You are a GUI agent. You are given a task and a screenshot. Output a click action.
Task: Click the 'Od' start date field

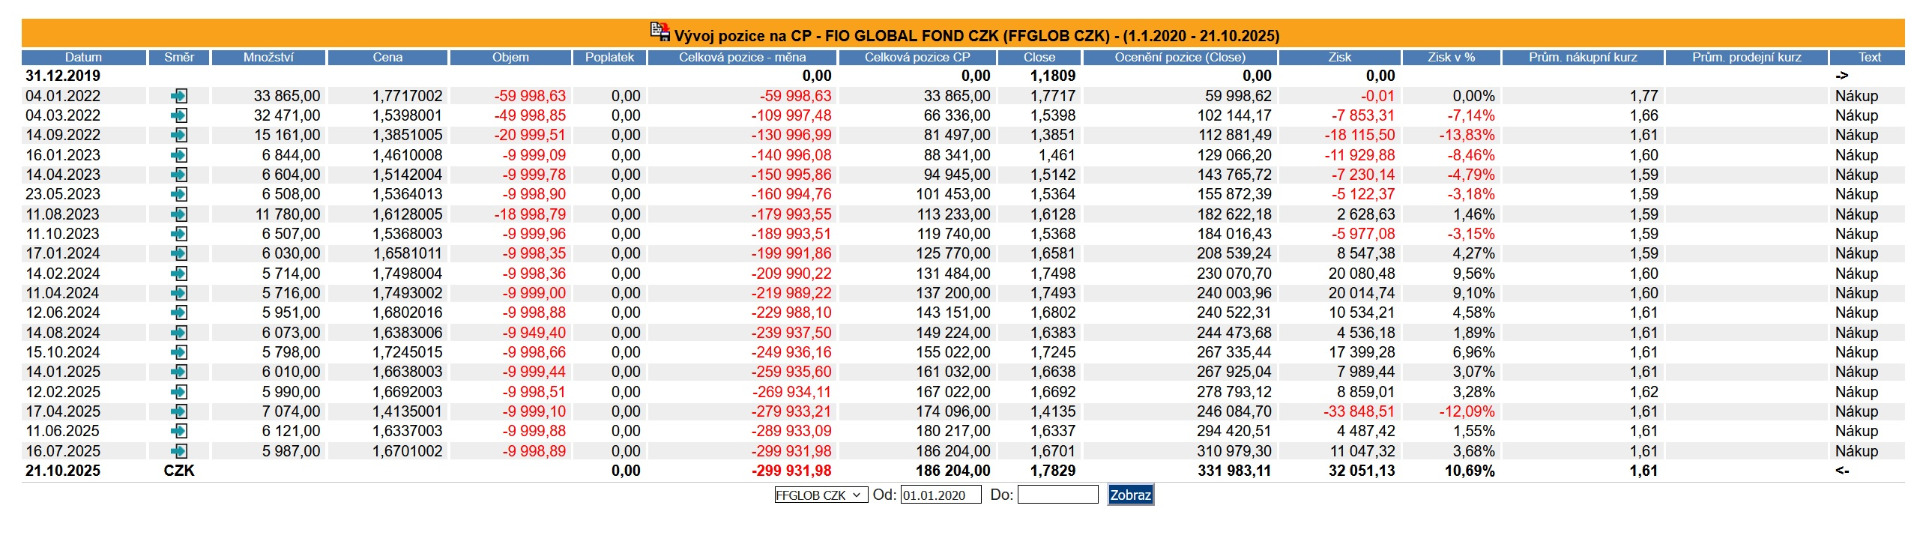[x=940, y=495]
